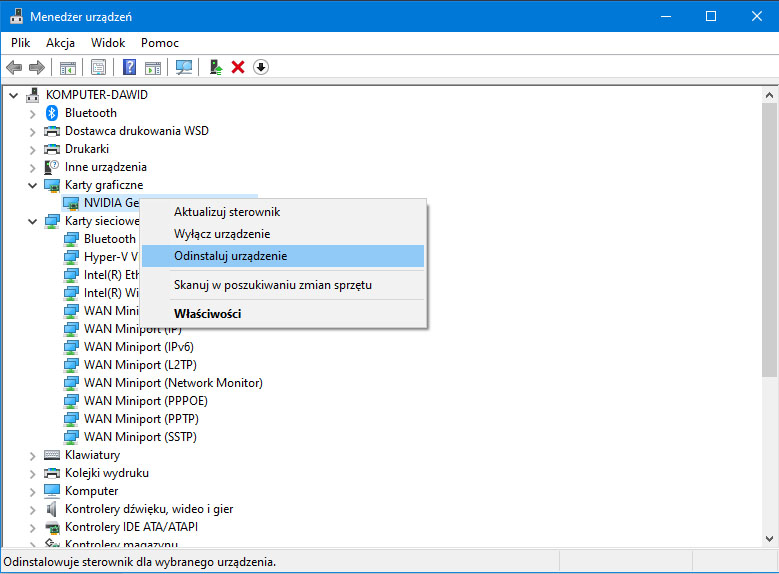This screenshot has width=779, height=574.
Task: Click the red X uninstall device icon
Action: point(238,67)
